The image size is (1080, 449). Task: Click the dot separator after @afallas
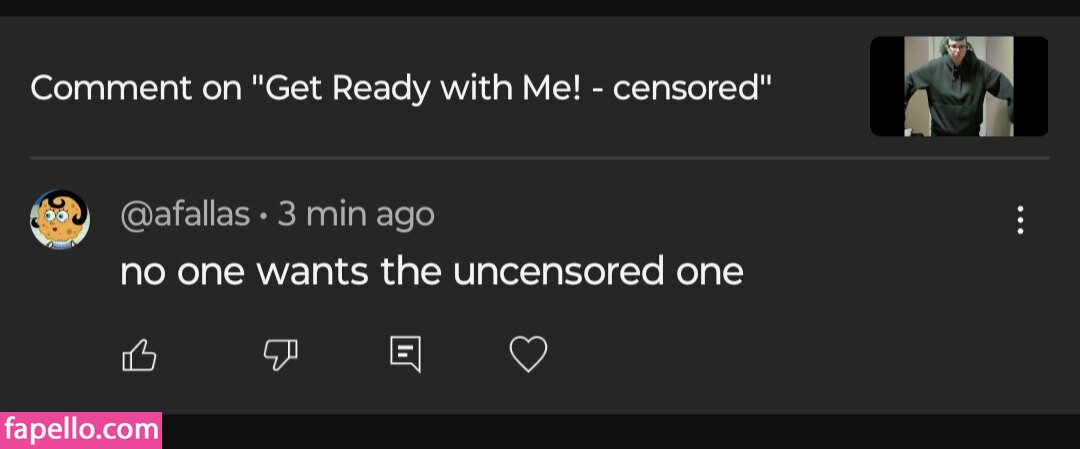pos(263,216)
